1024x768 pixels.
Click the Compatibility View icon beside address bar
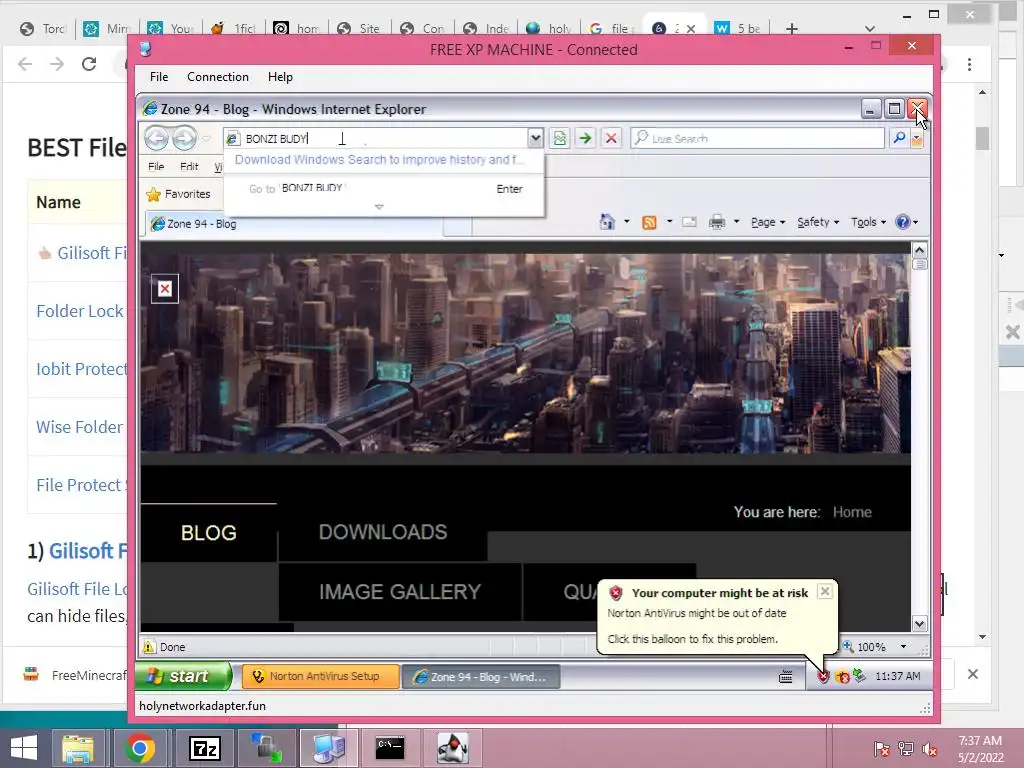tap(560, 138)
